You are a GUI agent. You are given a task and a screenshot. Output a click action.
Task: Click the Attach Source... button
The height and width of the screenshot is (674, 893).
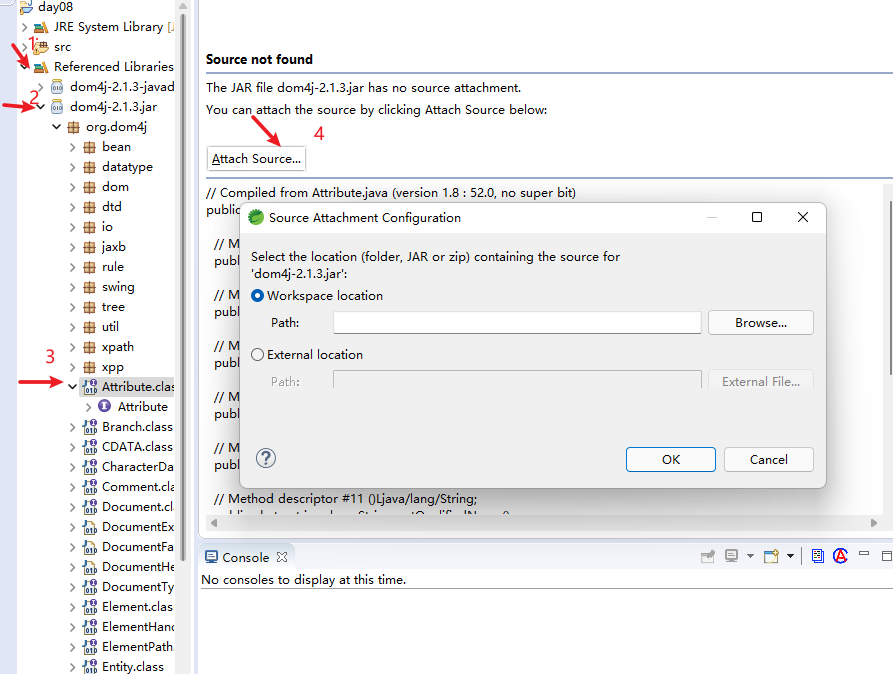pos(256,158)
